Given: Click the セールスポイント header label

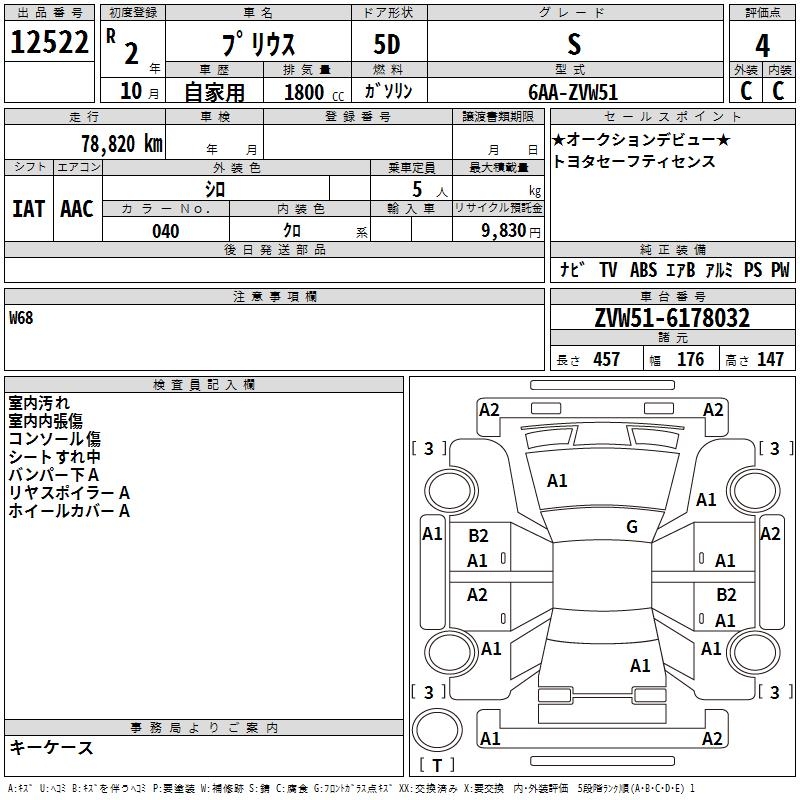Looking at the screenshot, I should tap(672, 116).
